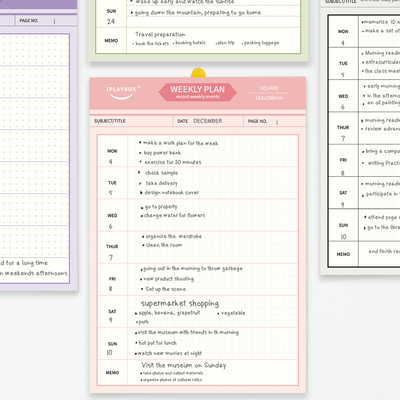Viewport: 400px width, 400px height.
Task: Select the 'go to property' entry
Action: click(161, 207)
